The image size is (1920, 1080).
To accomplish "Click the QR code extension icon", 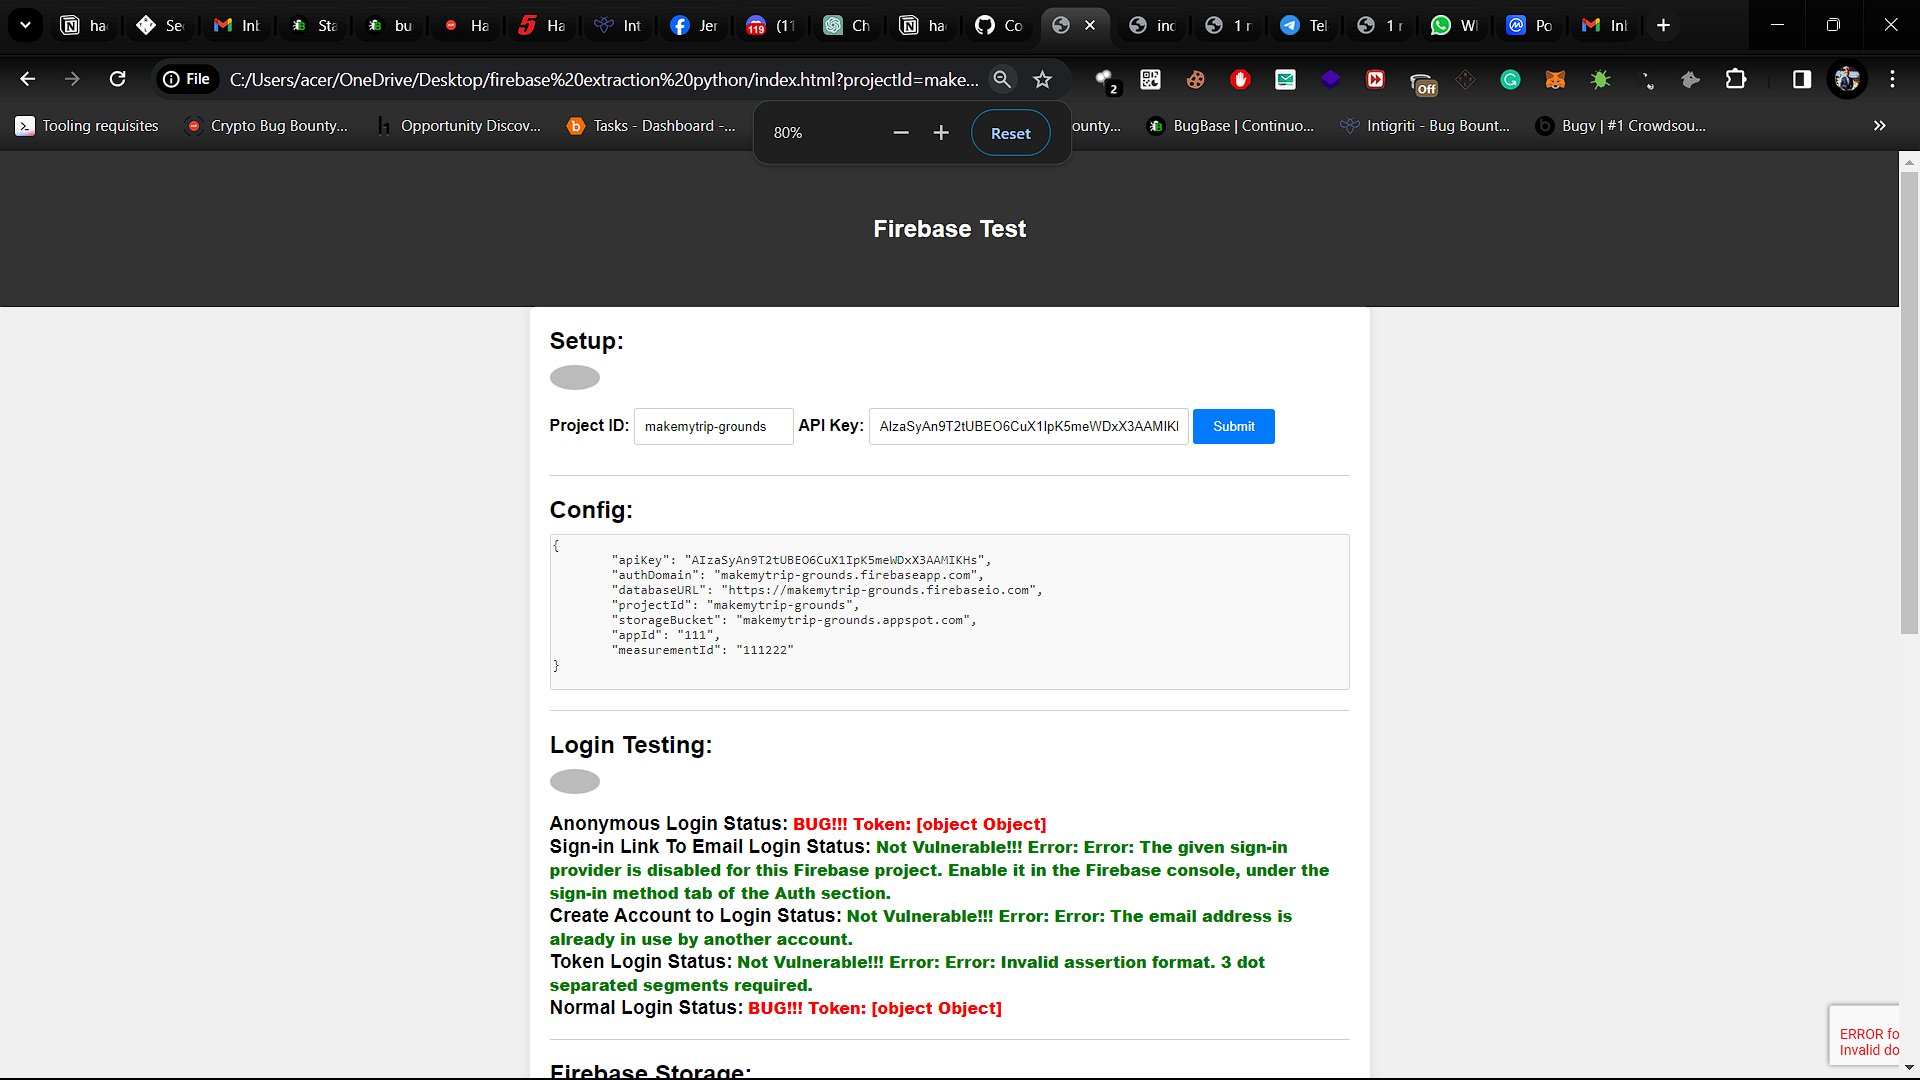I will click(x=1150, y=80).
